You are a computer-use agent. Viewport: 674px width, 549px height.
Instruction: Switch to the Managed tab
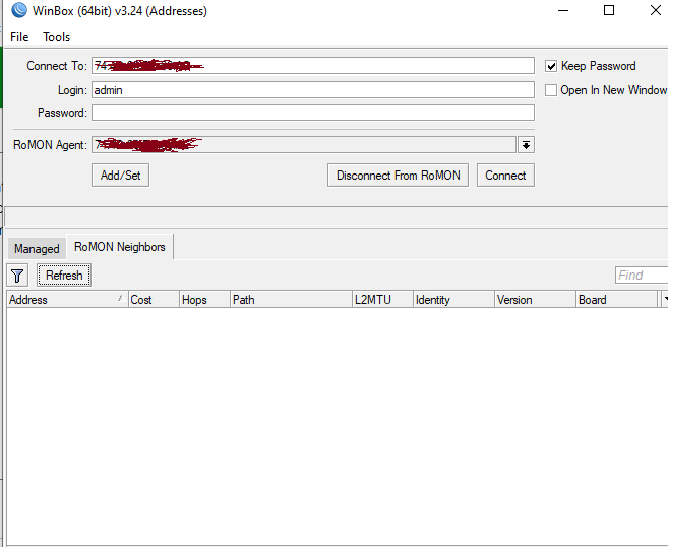click(x=37, y=249)
